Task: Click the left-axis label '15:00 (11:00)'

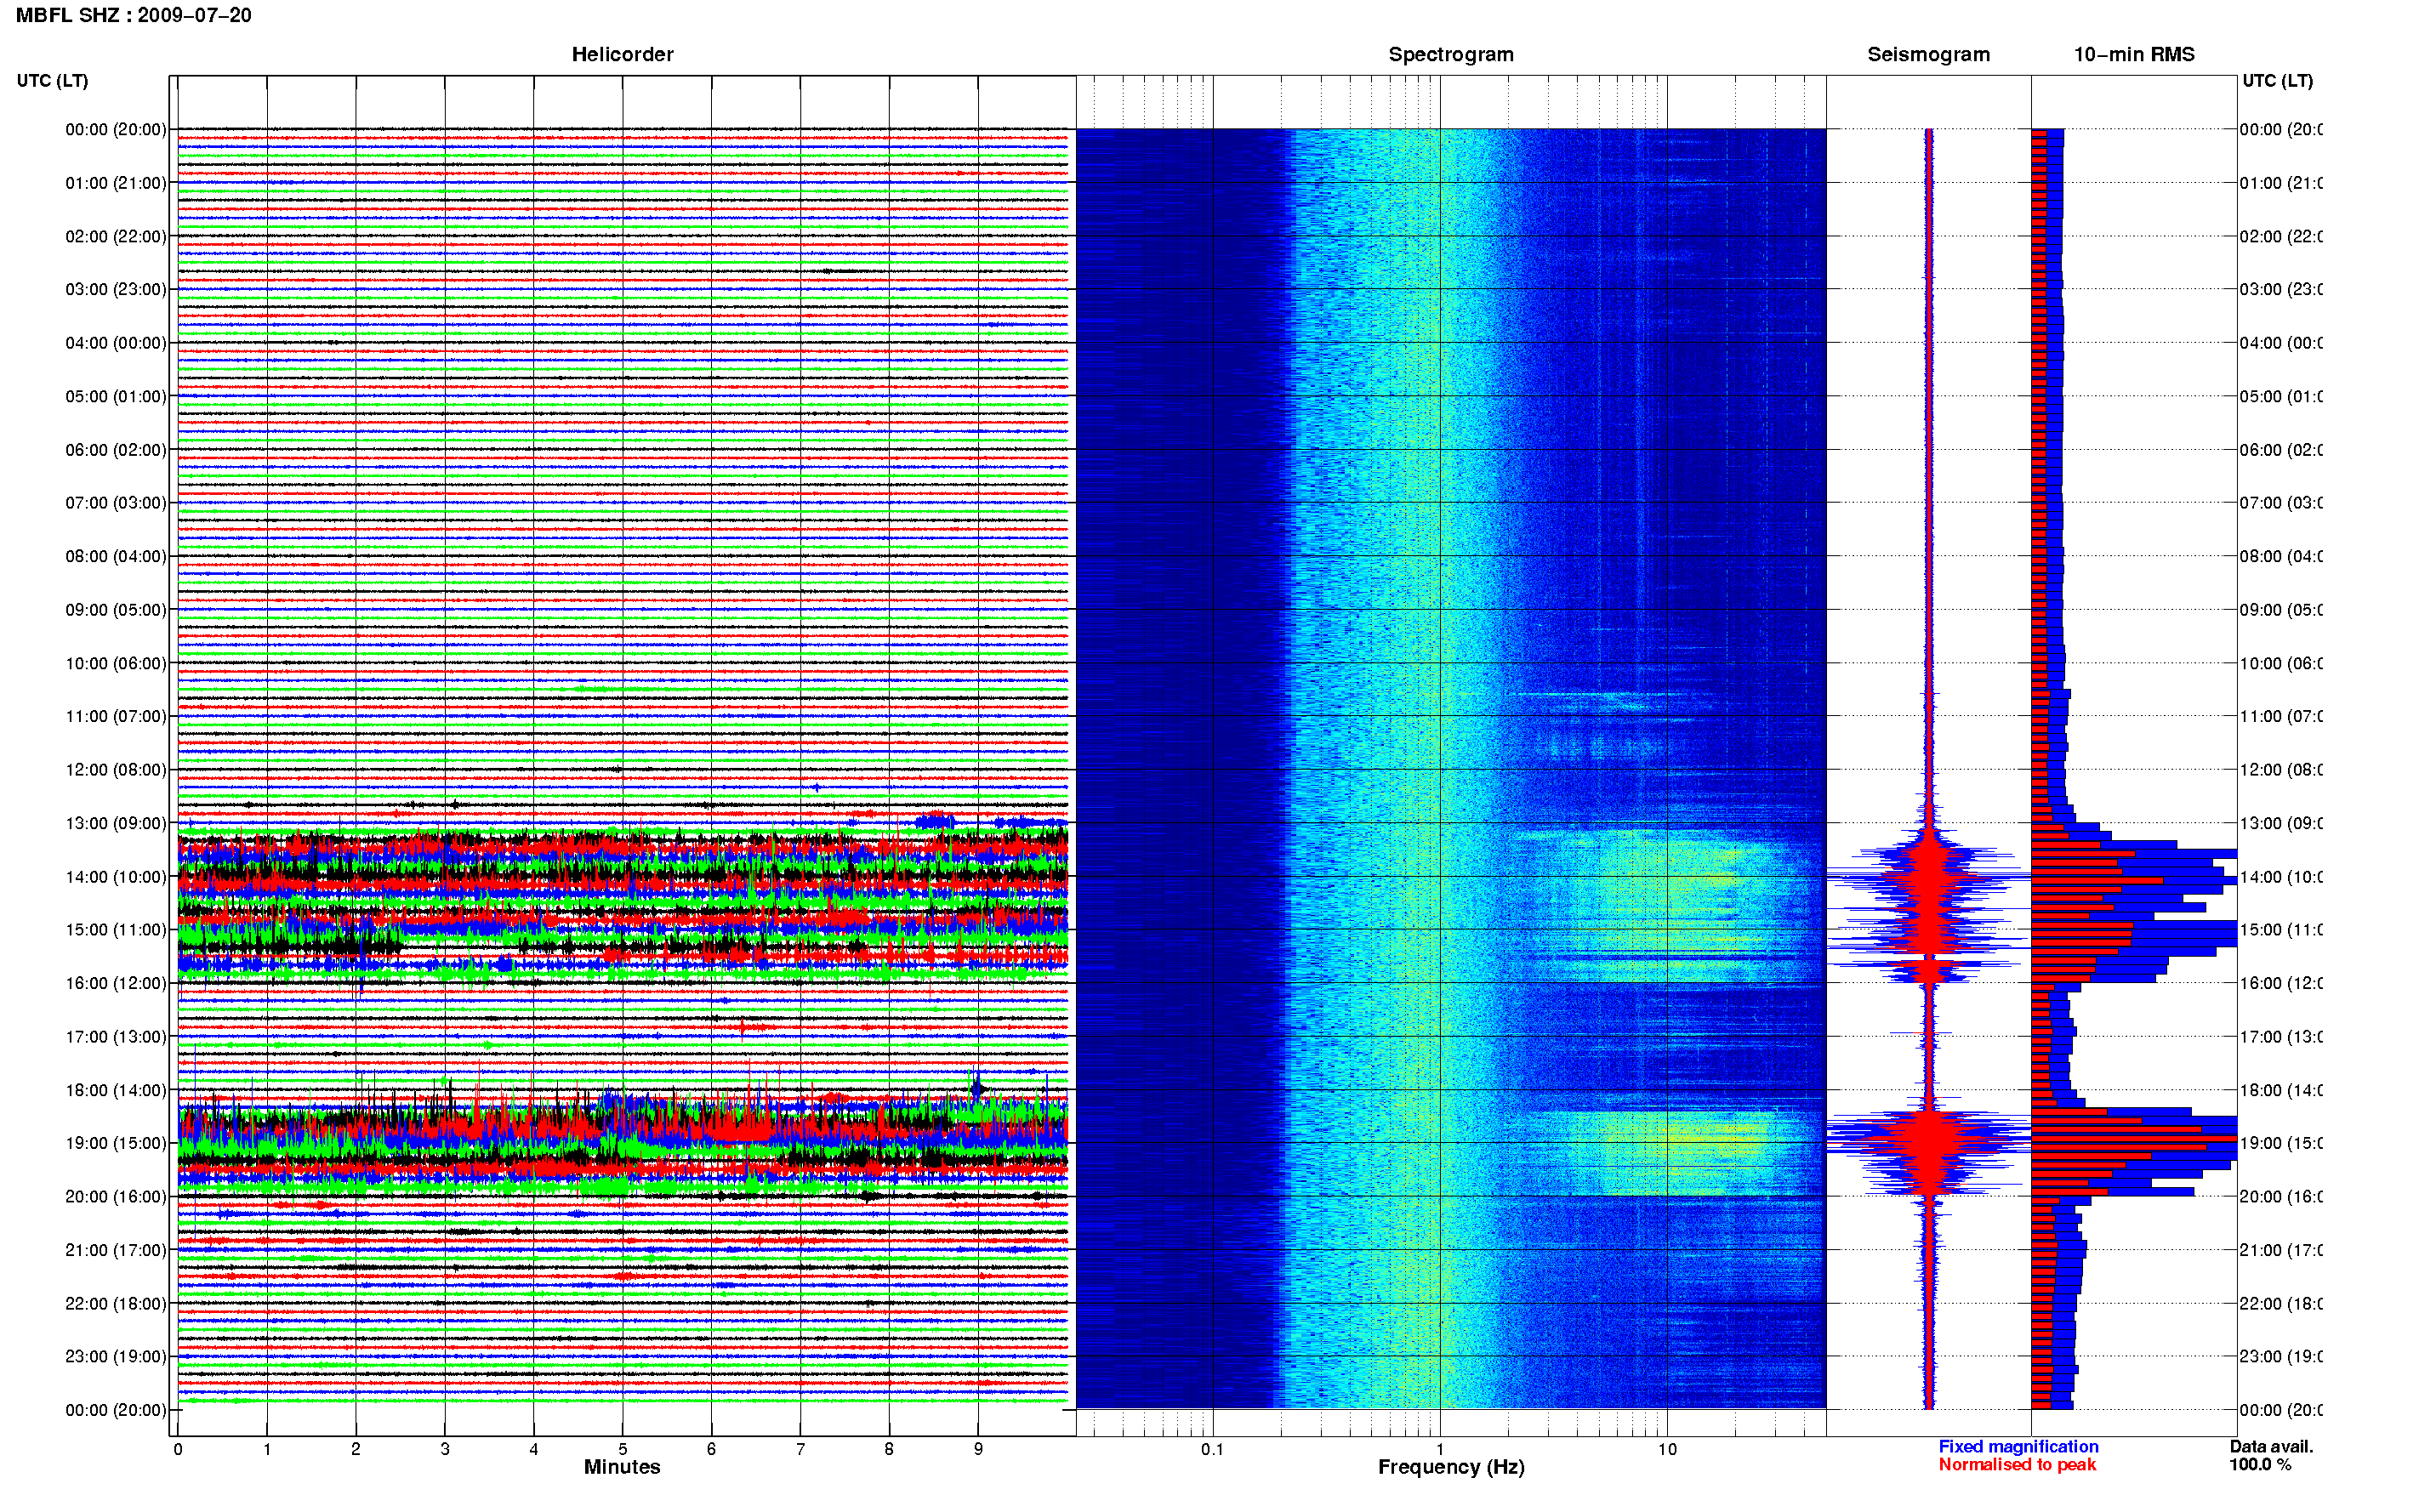Action: point(116,929)
